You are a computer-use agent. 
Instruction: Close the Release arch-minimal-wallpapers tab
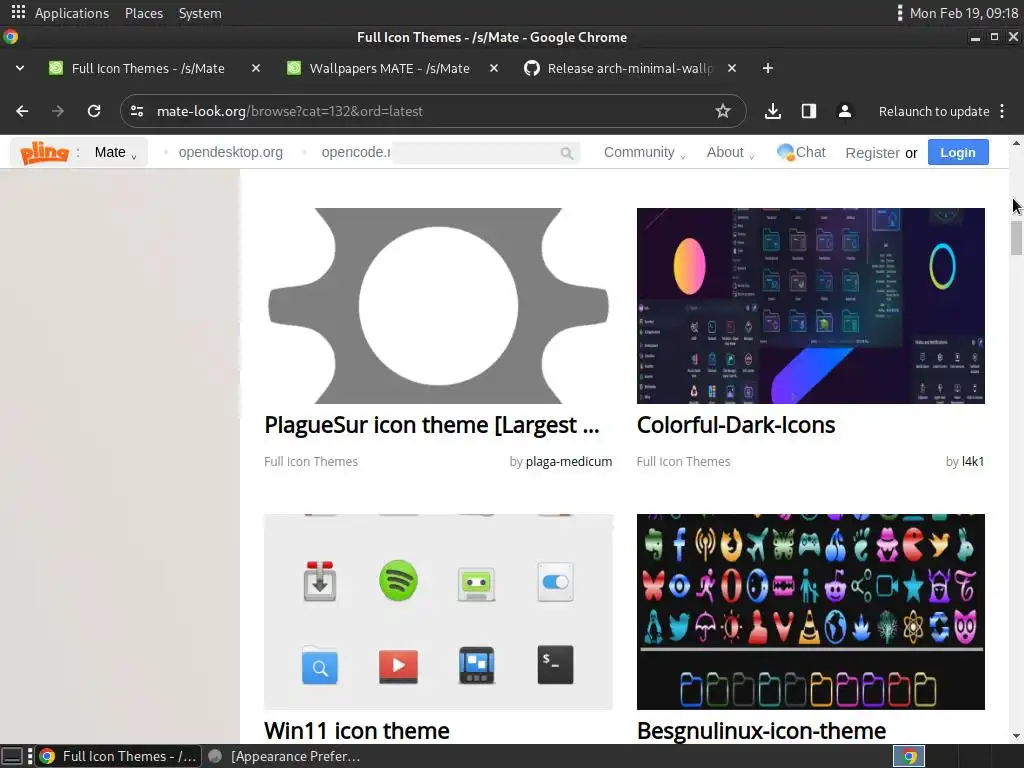tap(732, 68)
